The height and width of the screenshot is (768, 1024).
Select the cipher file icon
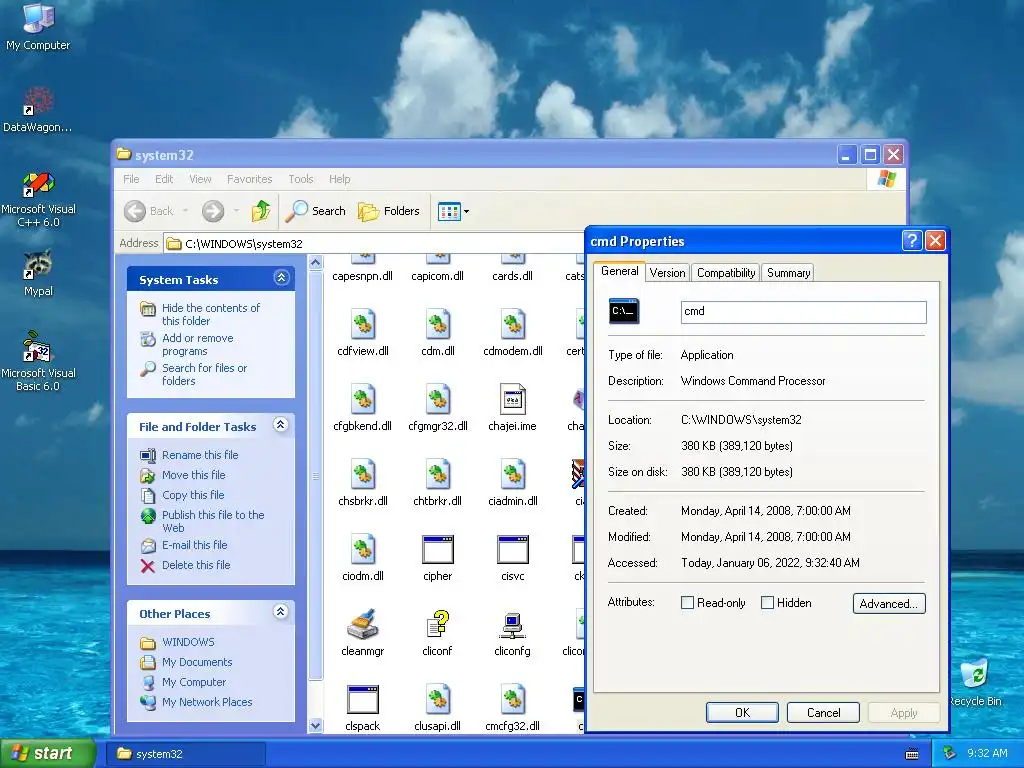pos(438,550)
